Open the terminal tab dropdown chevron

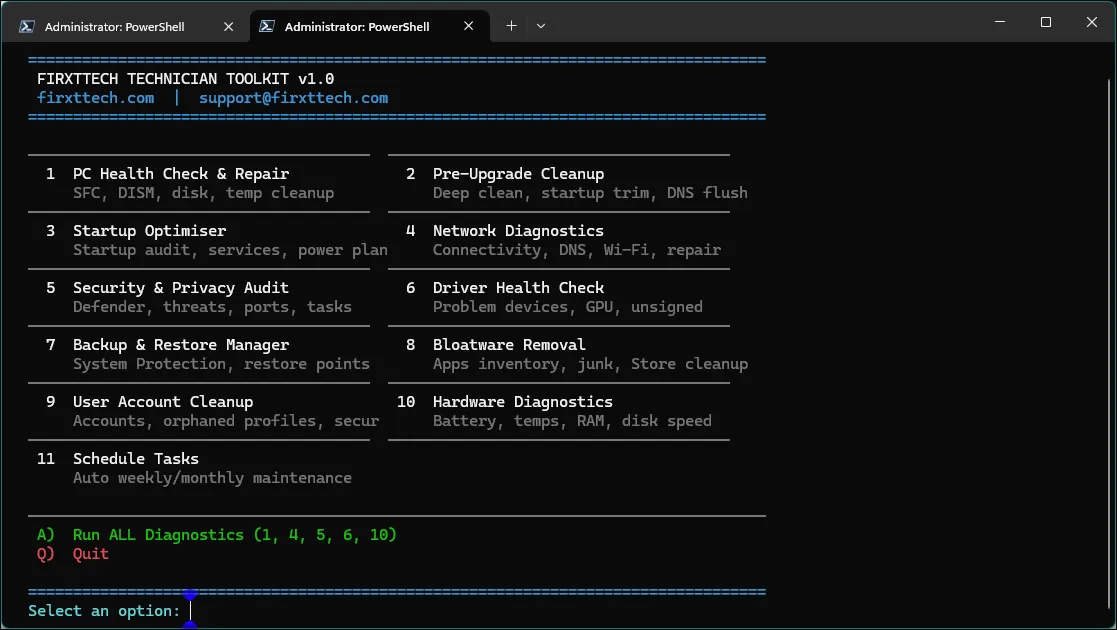pos(541,25)
